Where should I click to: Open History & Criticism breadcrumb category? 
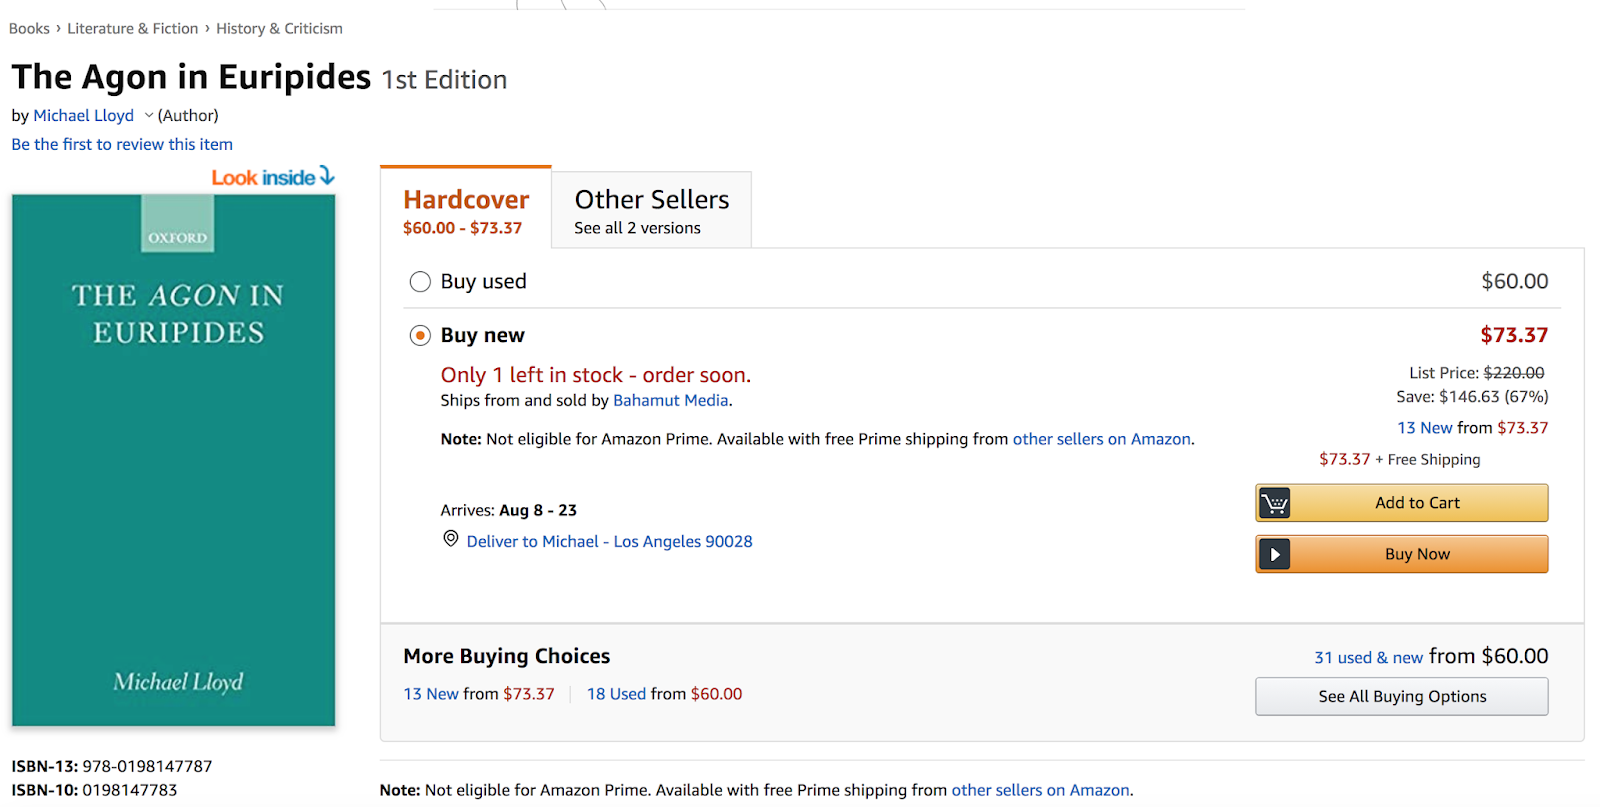pos(279,29)
